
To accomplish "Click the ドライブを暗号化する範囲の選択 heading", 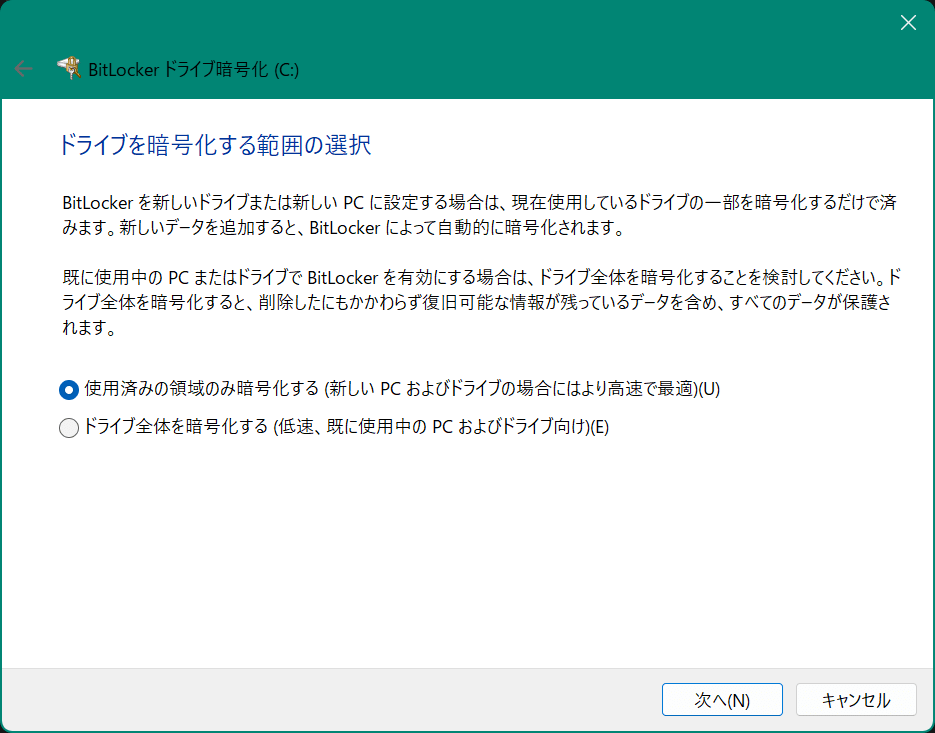I will click(x=216, y=146).
